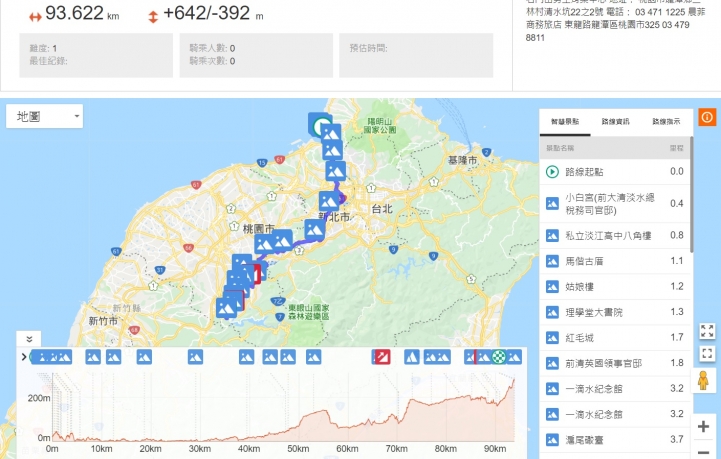This screenshot has height=459, width=721.
Task: Zoom out the map with minus
Action: [703, 452]
